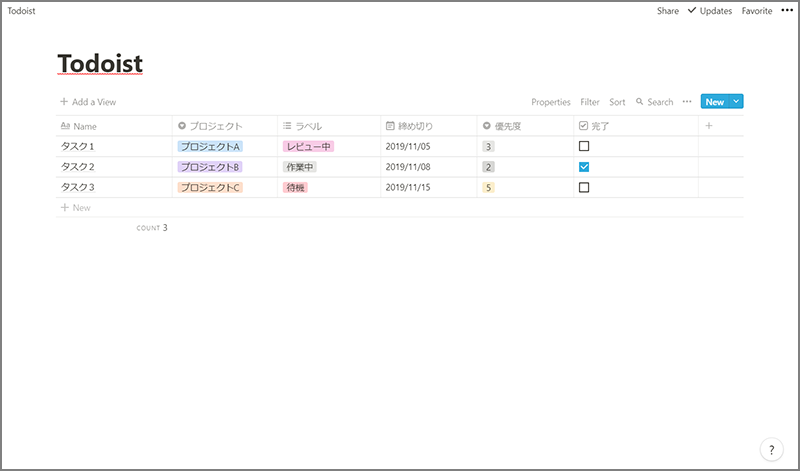Open the タスク1 row name
Image resolution: width=800 pixels, height=471 pixels.
[x=78, y=146]
